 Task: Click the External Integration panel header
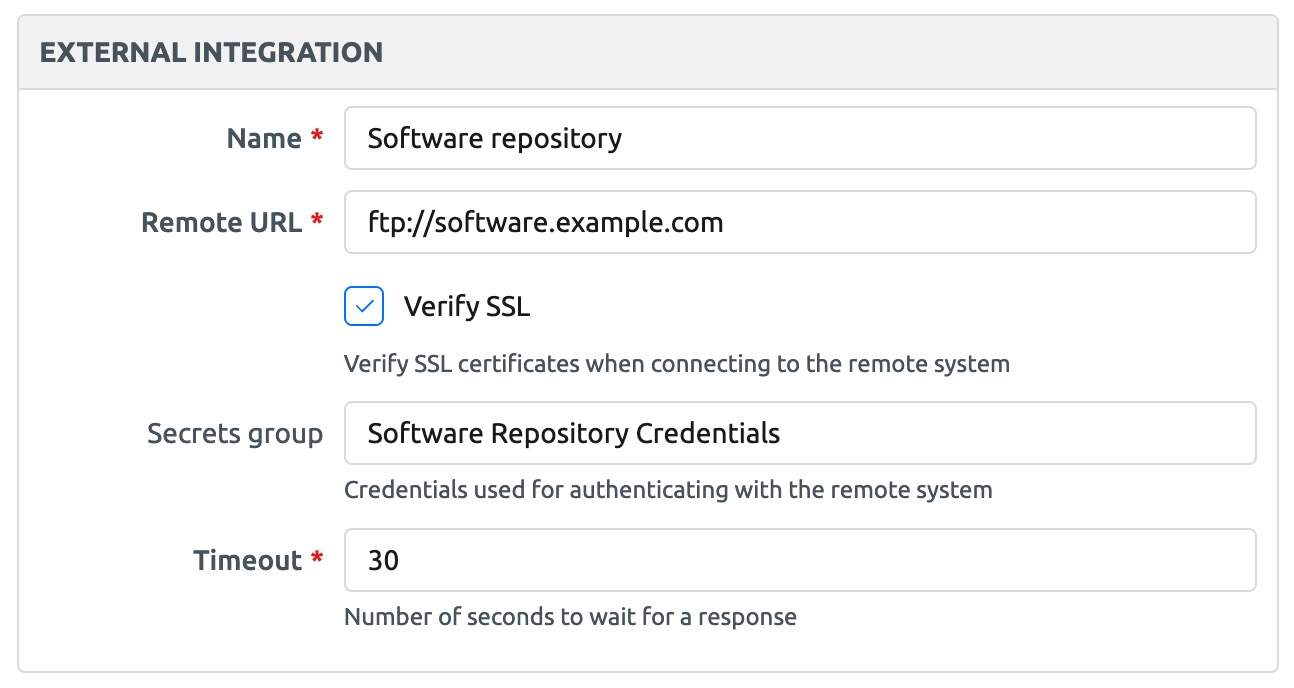pos(211,52)
